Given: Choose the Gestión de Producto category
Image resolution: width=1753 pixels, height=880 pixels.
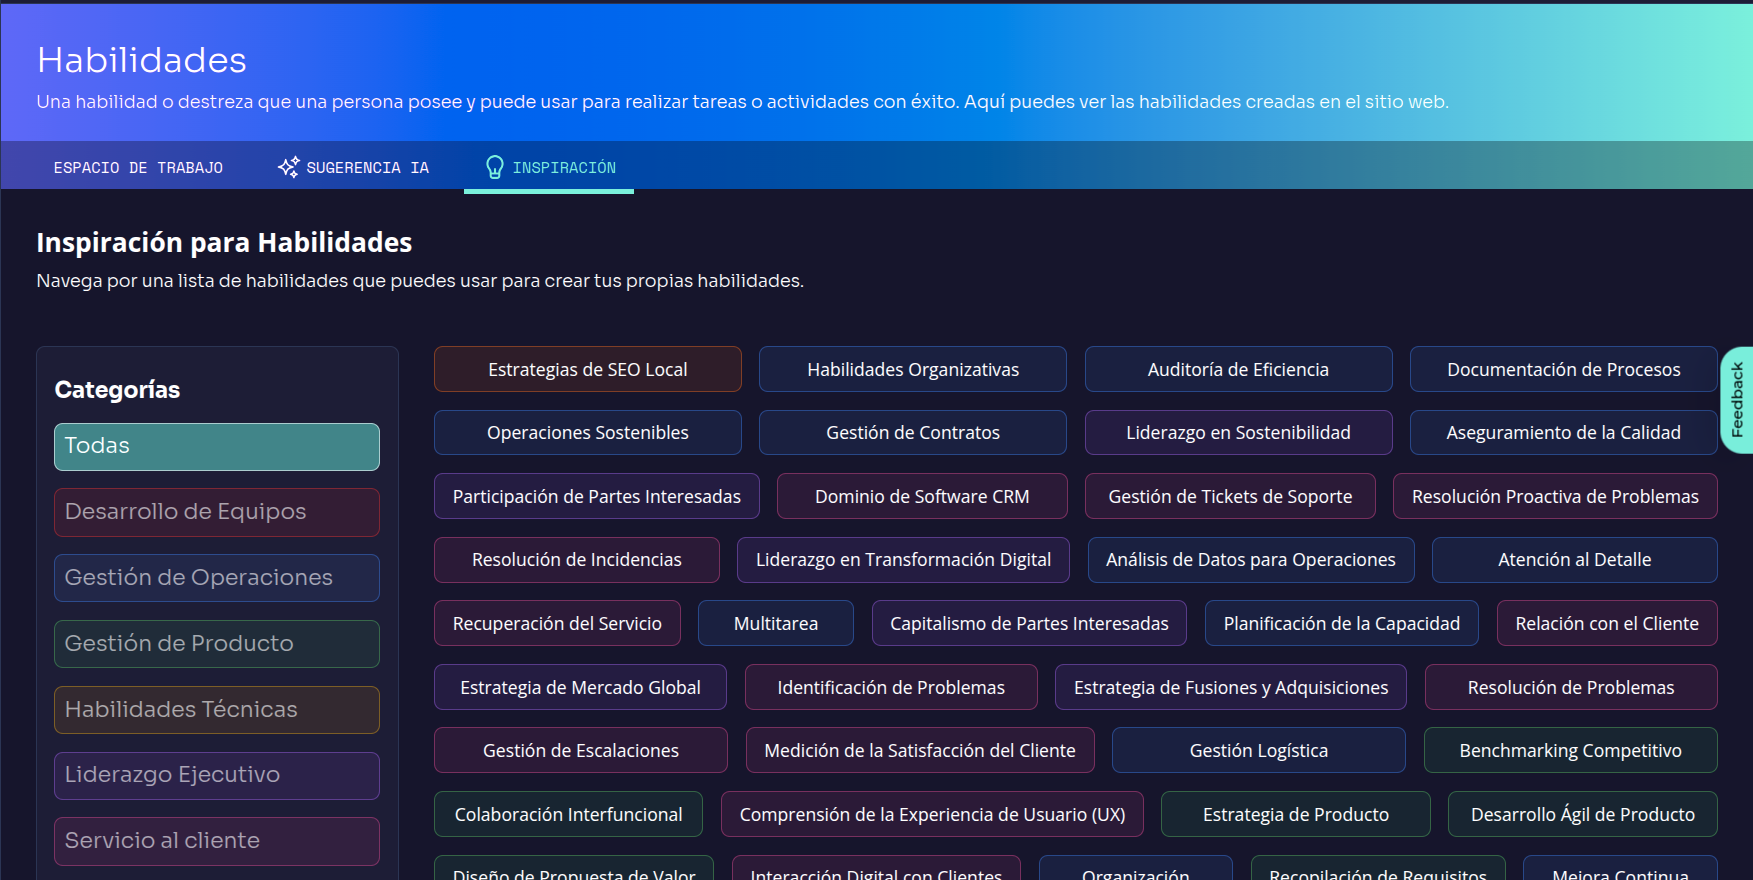Looking at the screenshot, I should [x=217, y=644].
